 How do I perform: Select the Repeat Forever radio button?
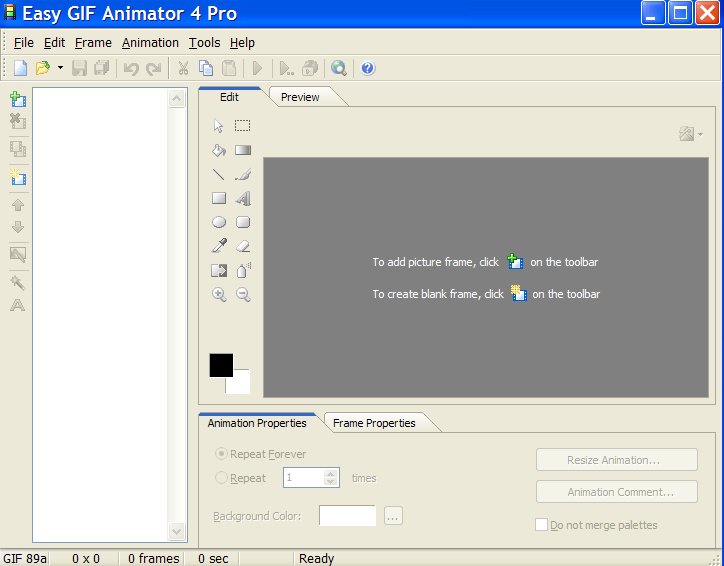point(221,454)
